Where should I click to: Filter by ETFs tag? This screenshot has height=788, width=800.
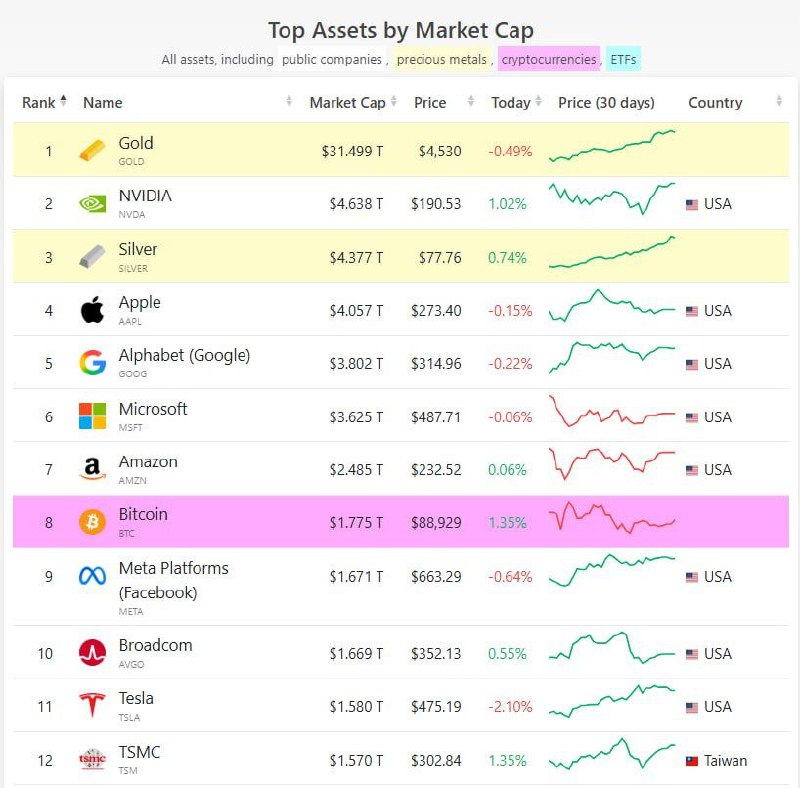[x=623, y=59]
